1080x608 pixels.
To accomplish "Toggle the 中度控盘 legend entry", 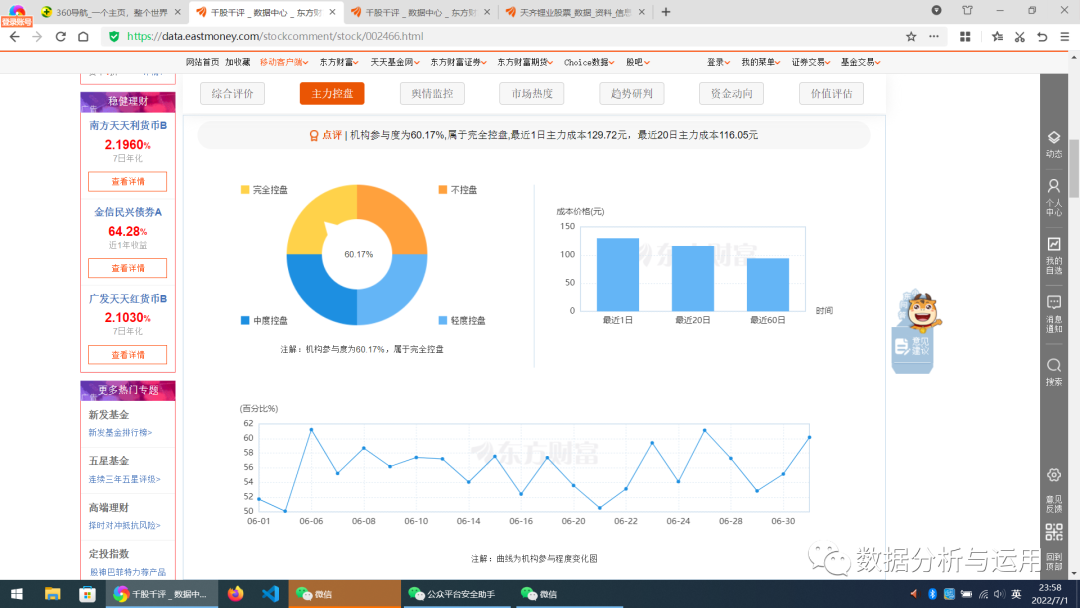I will pyautogui.click(x=264, y=320).
